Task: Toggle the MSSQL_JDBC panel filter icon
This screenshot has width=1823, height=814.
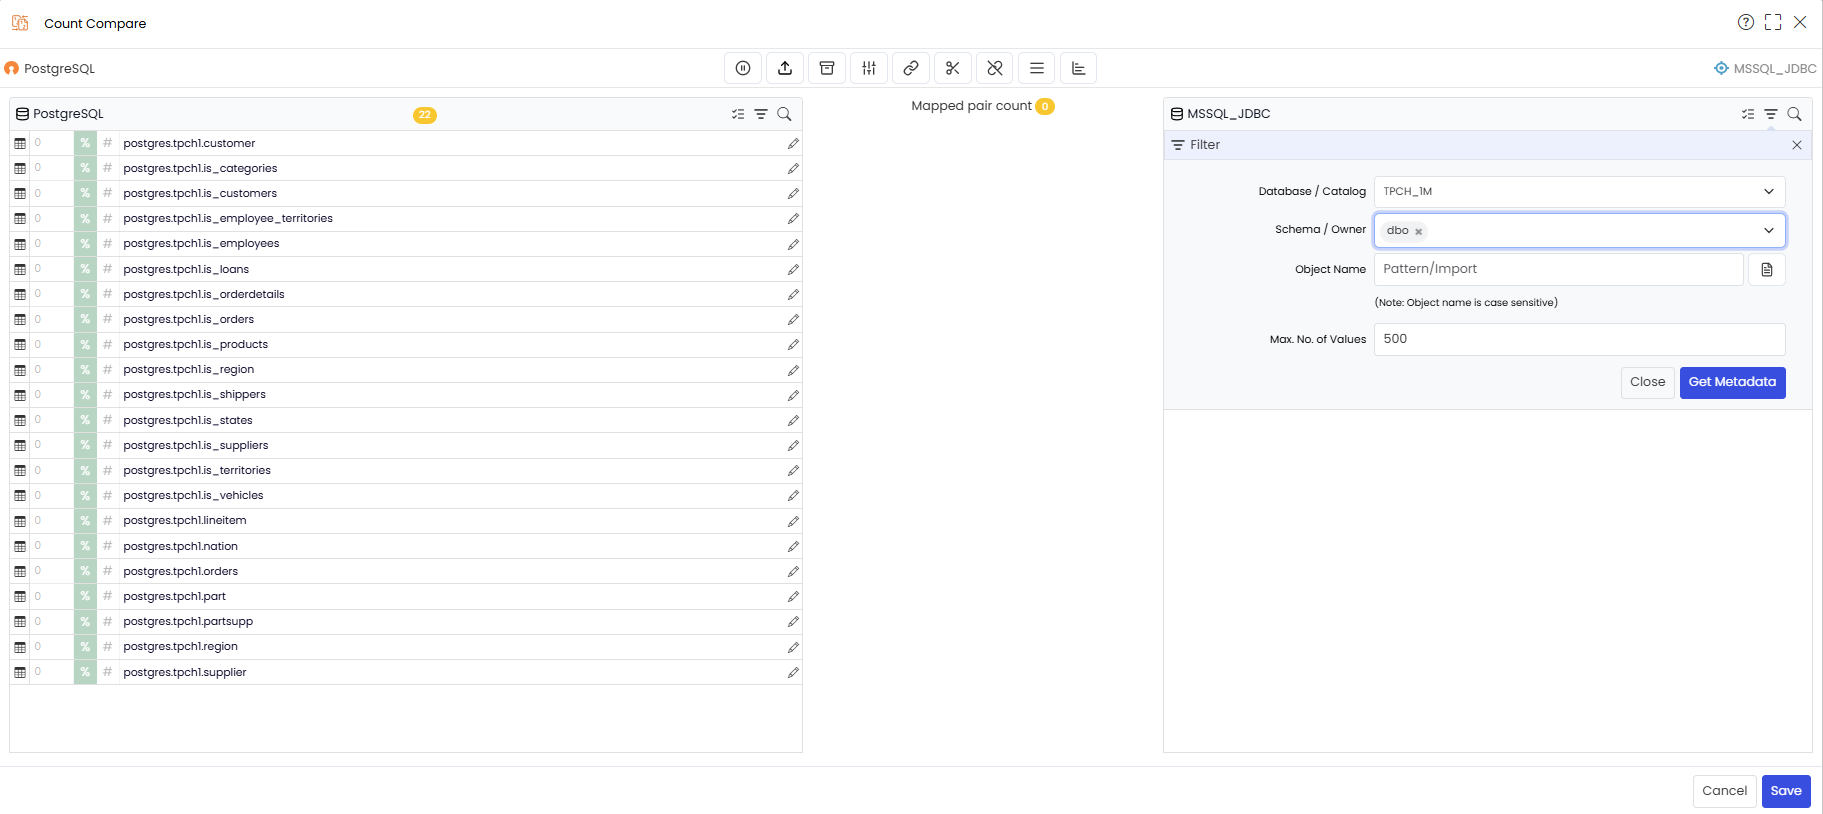Action: (1771, 114)
